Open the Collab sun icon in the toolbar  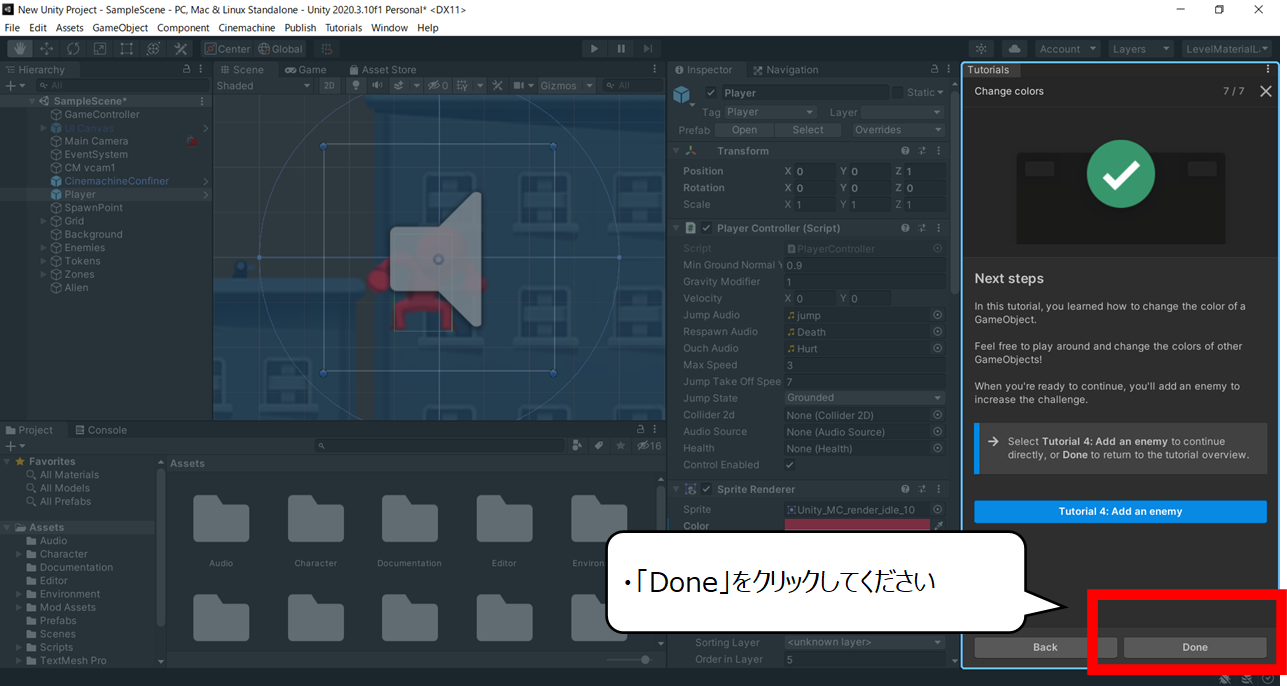[x=981, y=48]
